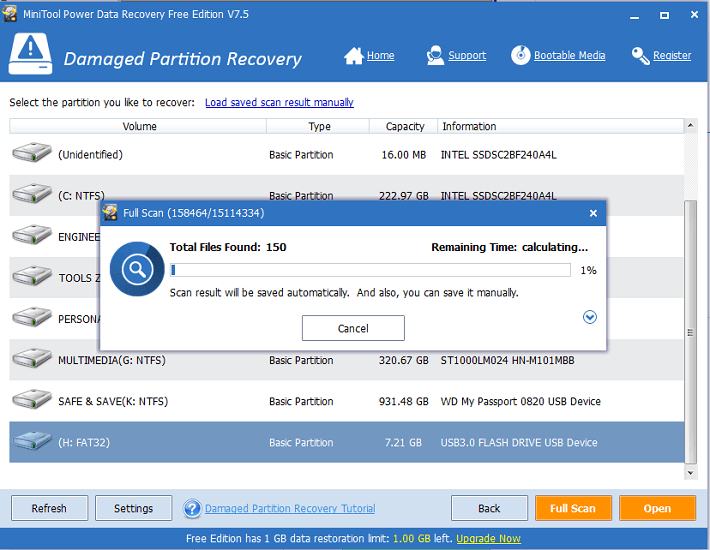Open Damaged Partition Recovery Tutorial link
This screenshot has width=710, height=550.
290,508
